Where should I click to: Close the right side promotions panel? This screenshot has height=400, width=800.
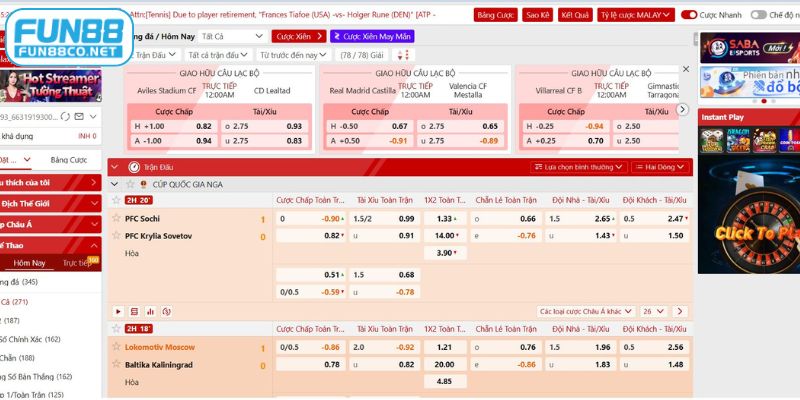click(685, 69)
